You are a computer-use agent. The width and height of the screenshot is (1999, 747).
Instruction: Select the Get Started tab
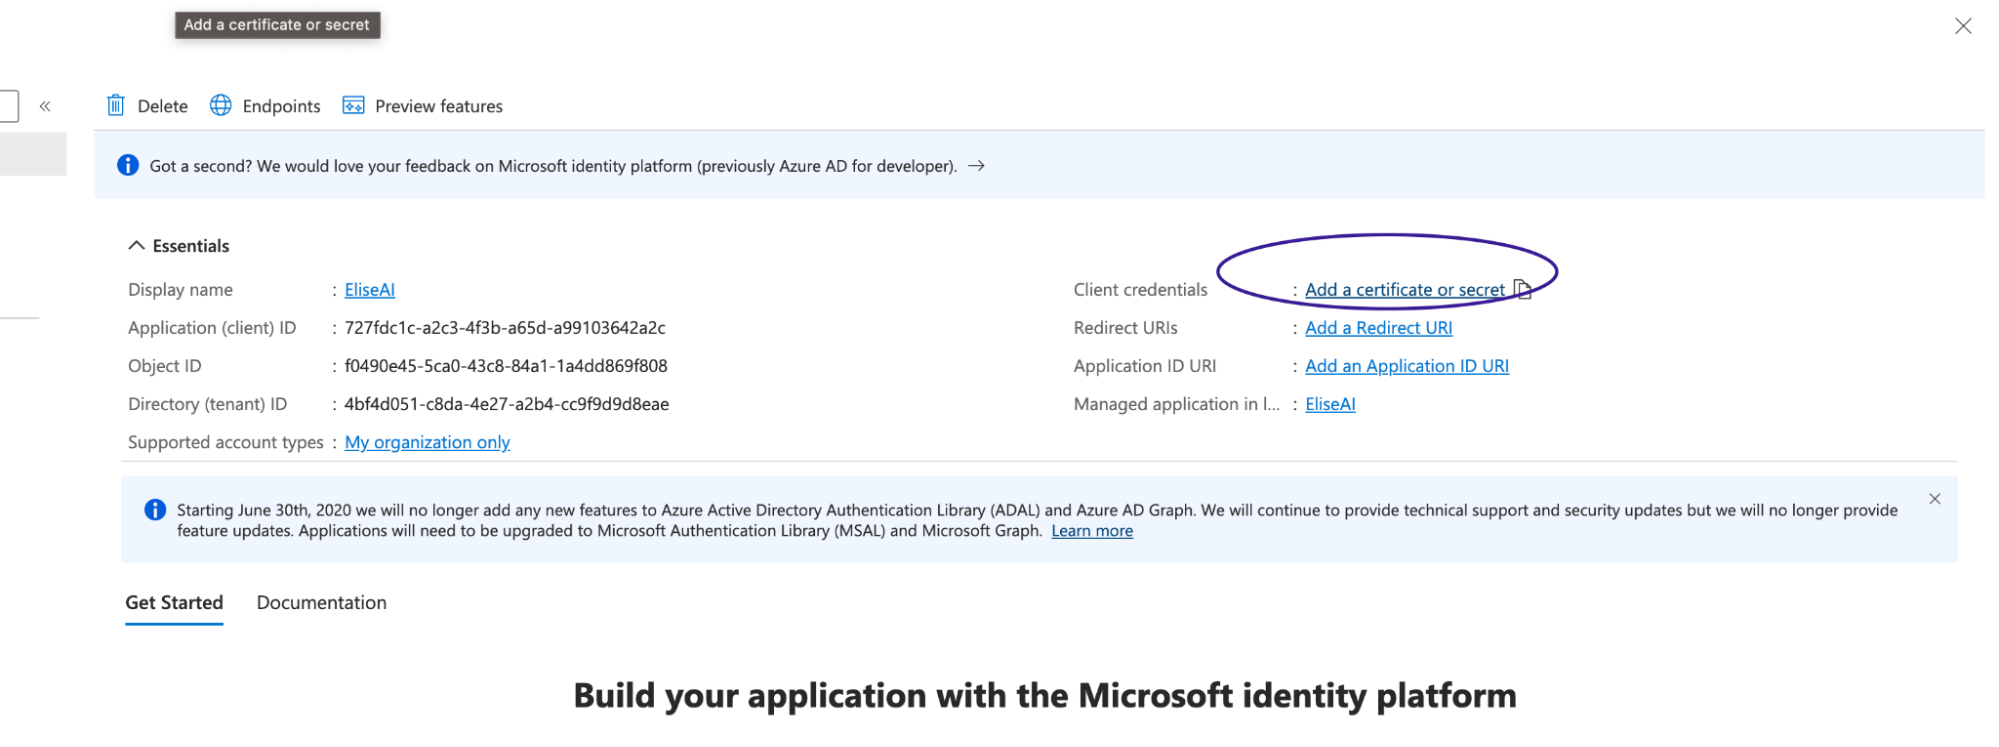point(174,603)
